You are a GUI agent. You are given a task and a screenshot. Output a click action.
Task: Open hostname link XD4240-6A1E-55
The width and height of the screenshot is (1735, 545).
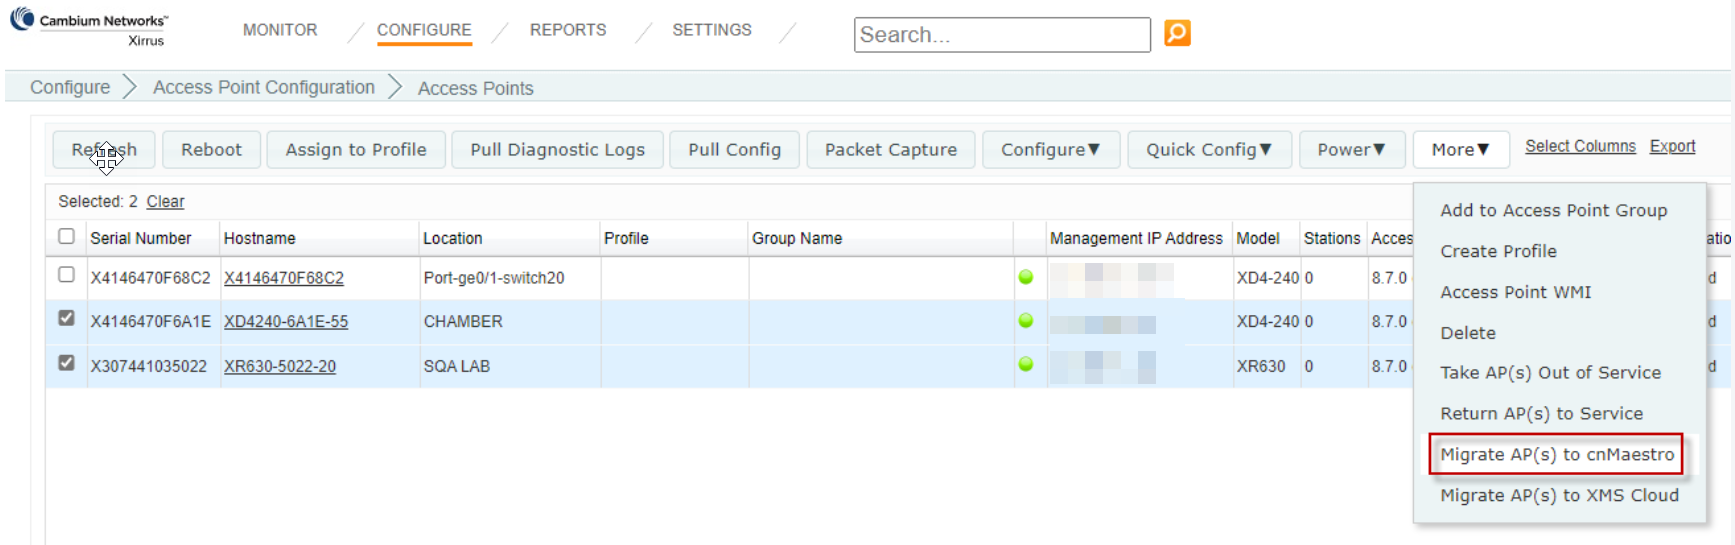coord(286,321)
